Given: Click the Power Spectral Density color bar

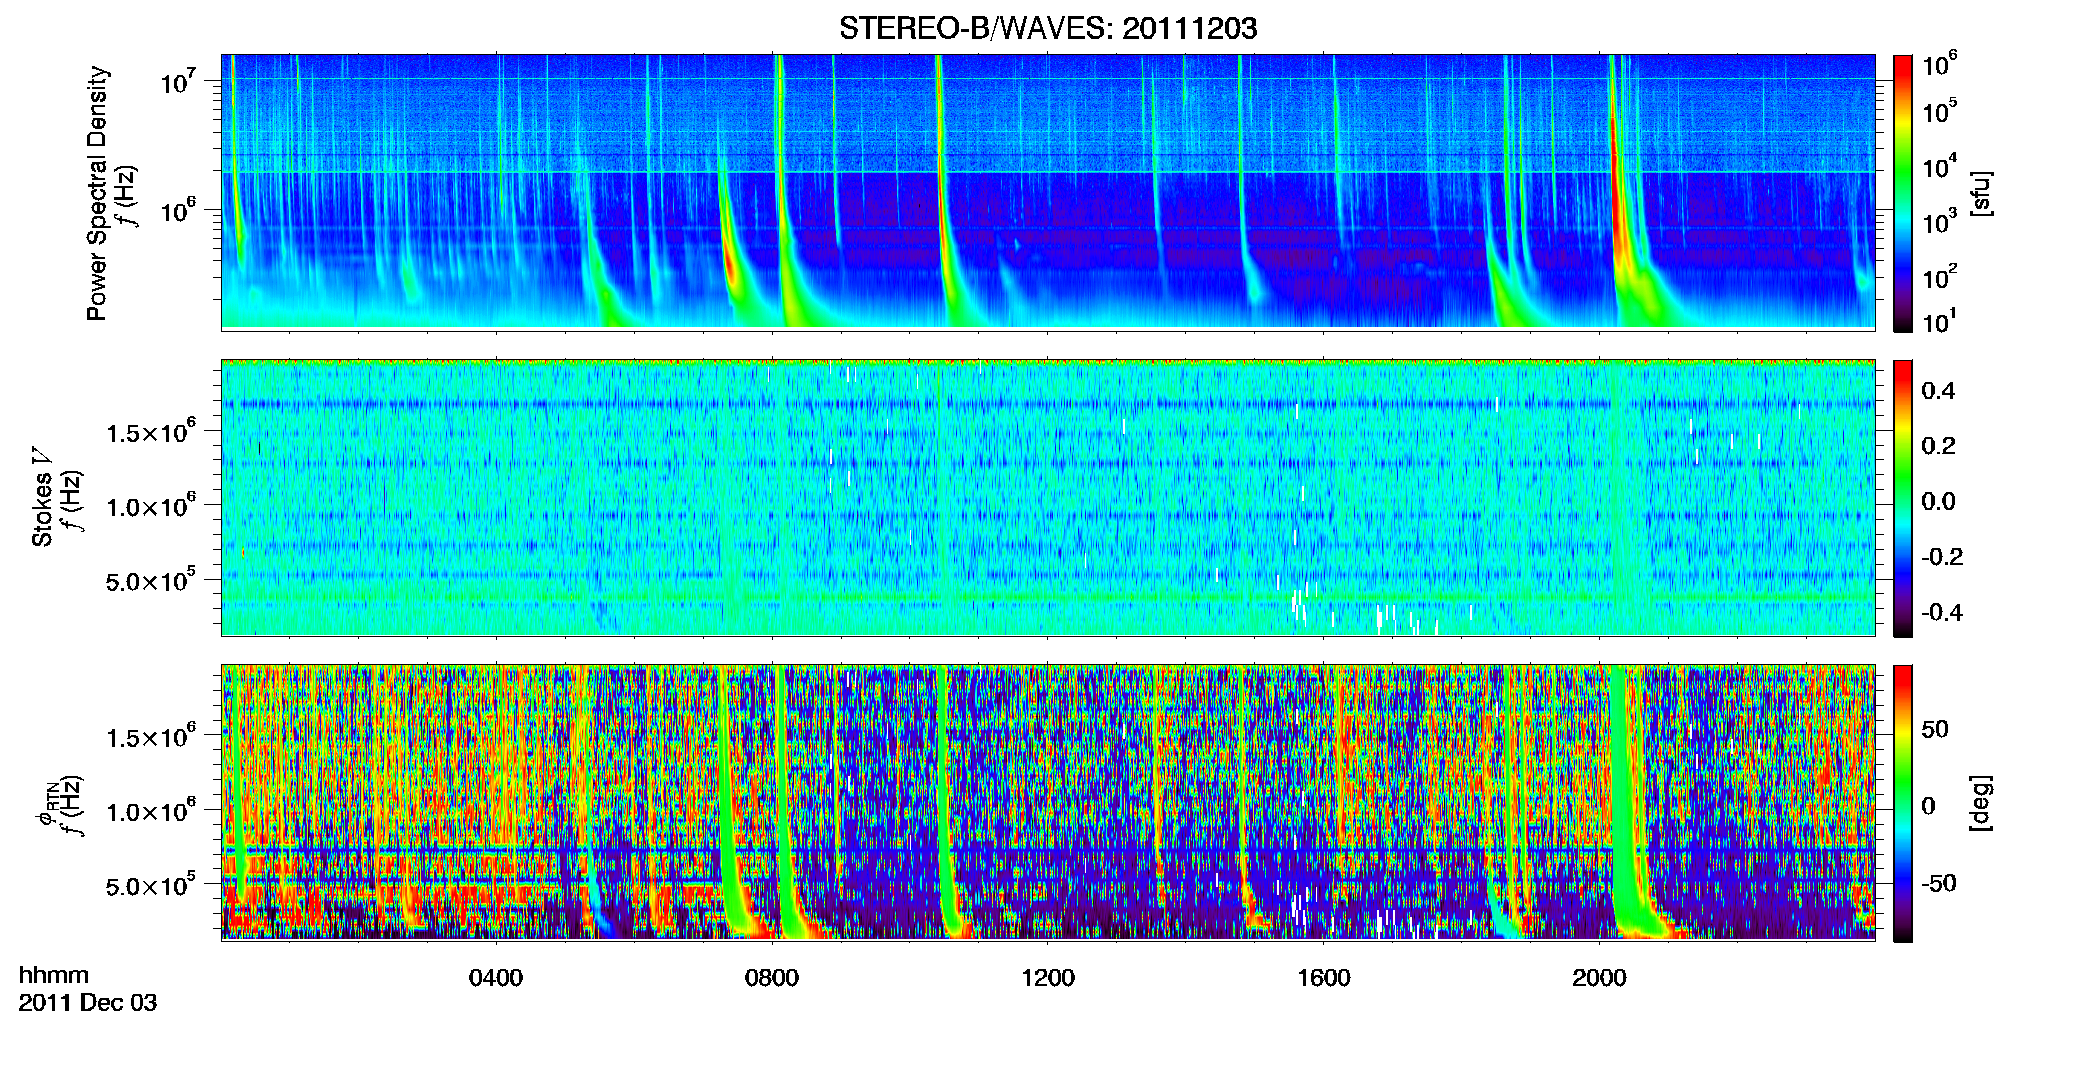Looking at the screenshot, I should [x=1902, y=193].
